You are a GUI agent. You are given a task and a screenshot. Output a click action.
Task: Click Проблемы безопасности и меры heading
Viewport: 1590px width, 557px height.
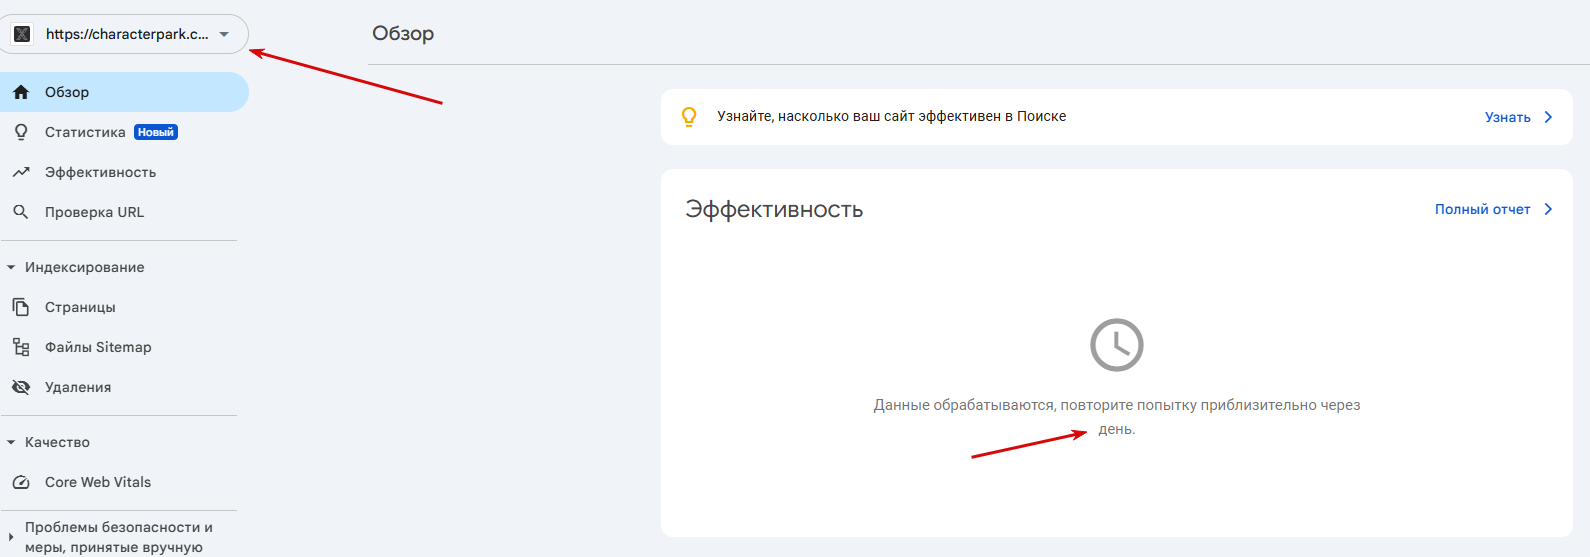tap(119, 537)
